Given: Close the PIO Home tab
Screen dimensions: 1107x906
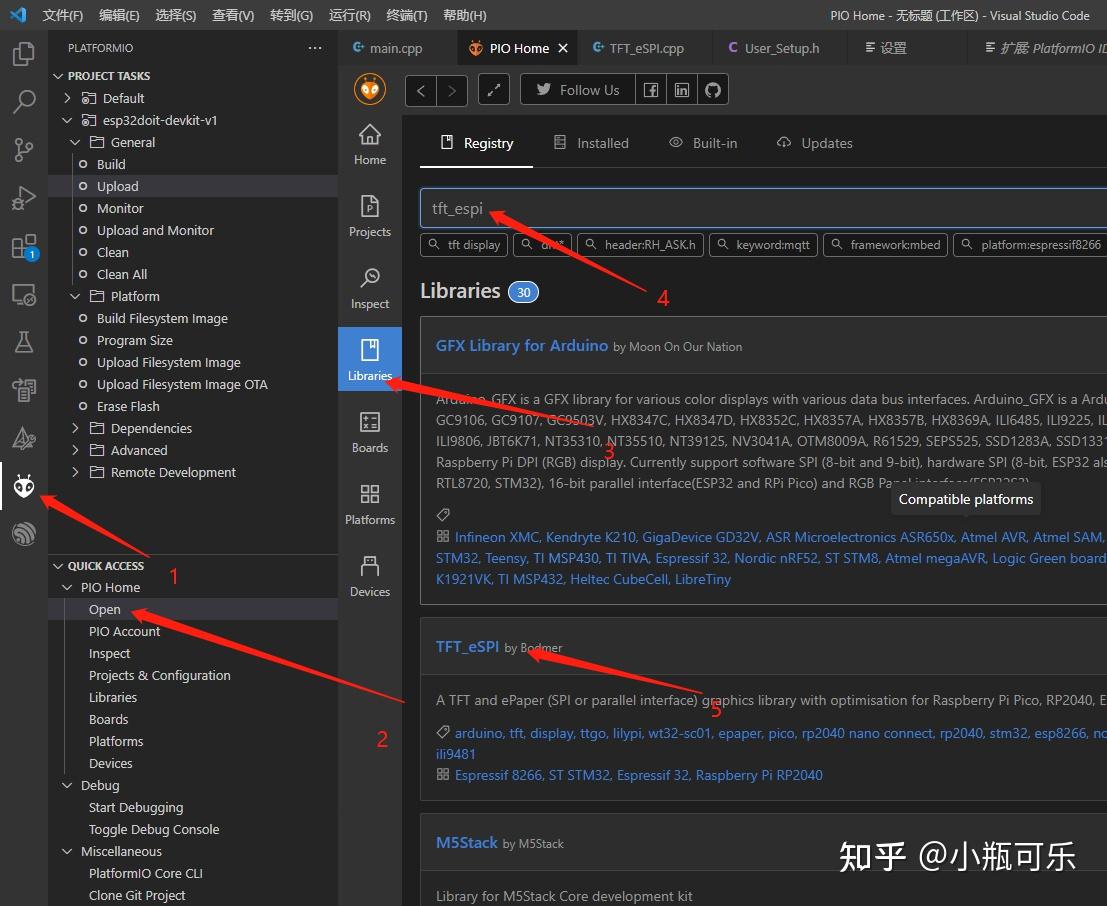Looking at the screenshot, I should pos(563,48).
